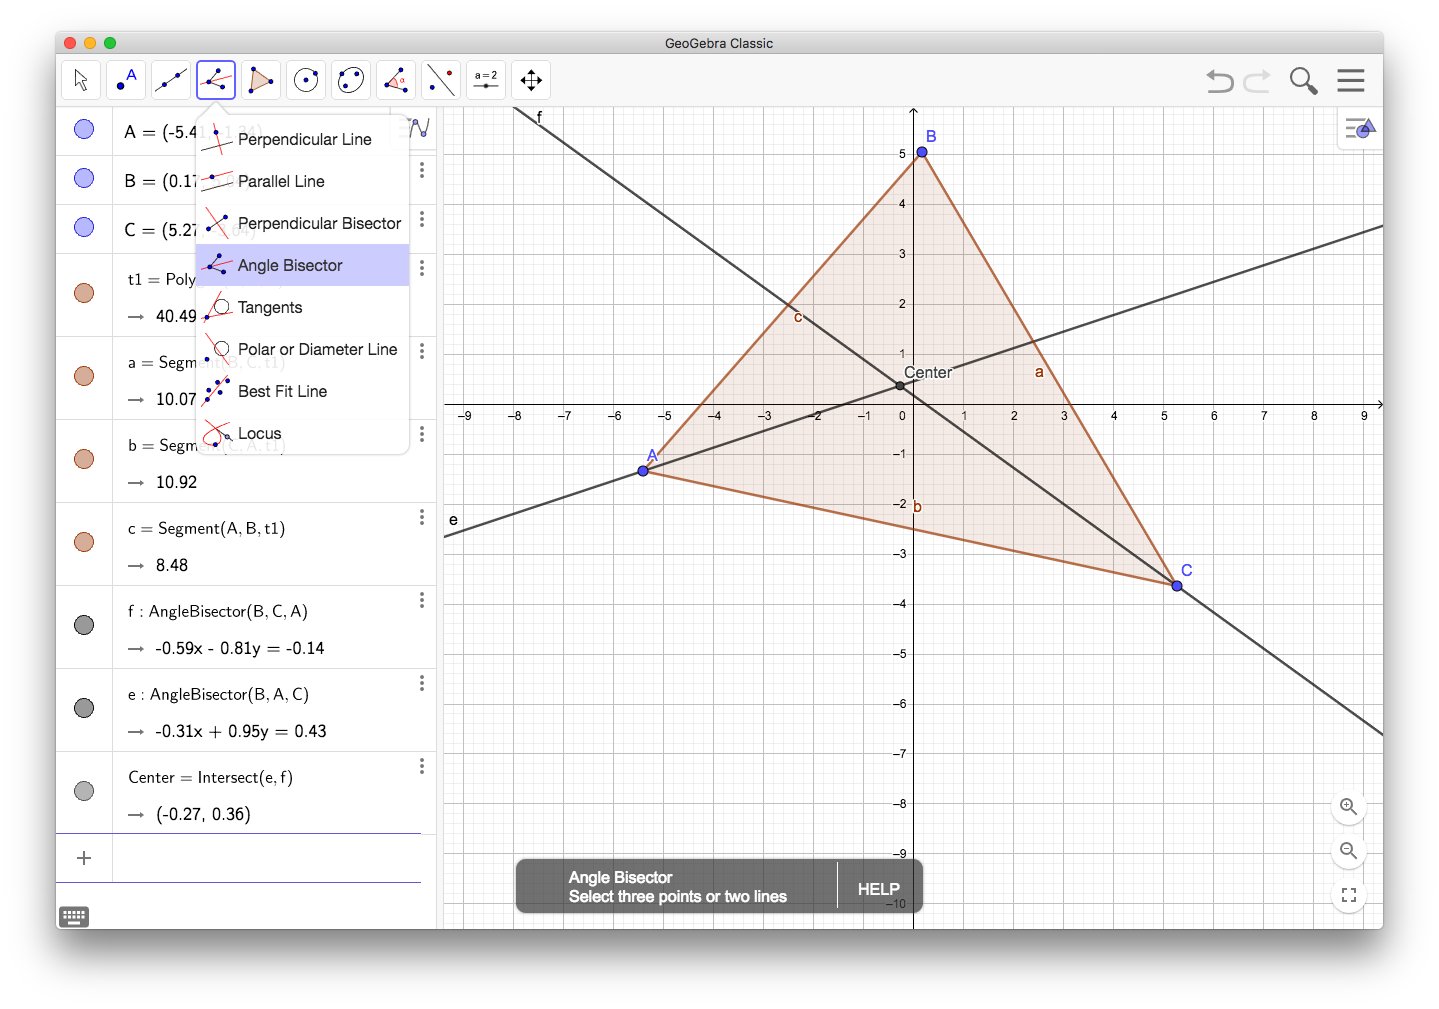Image resolution: width=1439 pixels, height=1009 pixels.
Task: Toggle visibility of segment c
Action: tap(83, 542)
